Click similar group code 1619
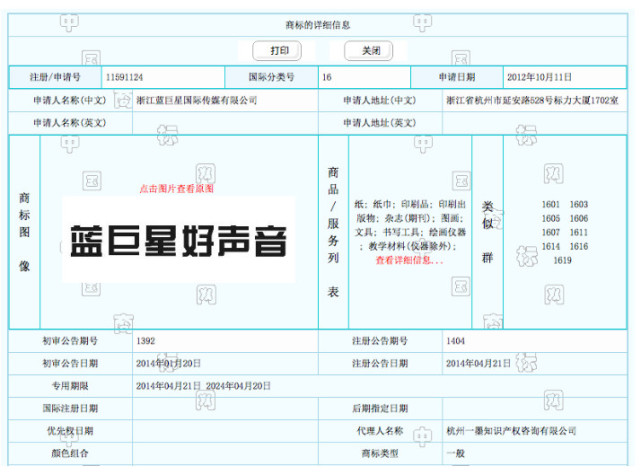Image resolution: width=641 pixels, height=475 pixels. click(563, 260)
